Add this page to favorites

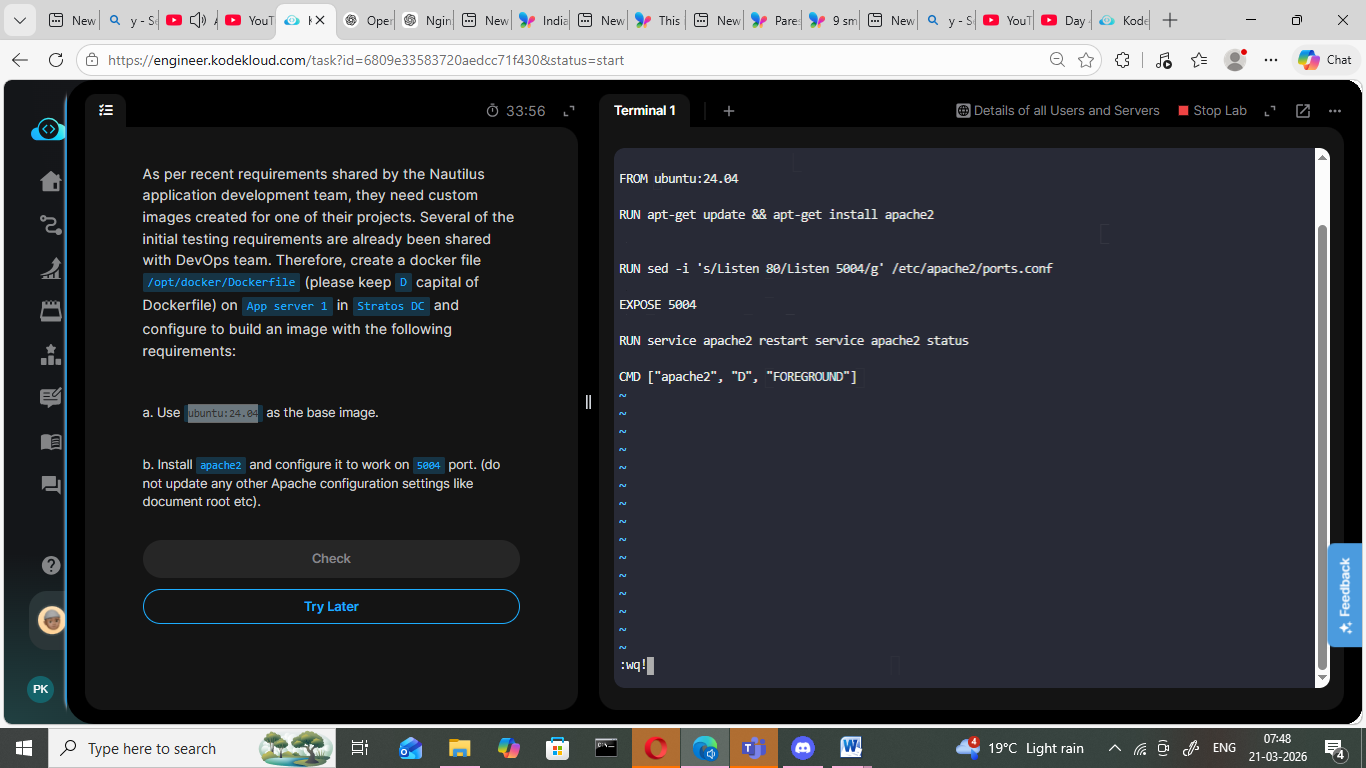click(1086, 60)
